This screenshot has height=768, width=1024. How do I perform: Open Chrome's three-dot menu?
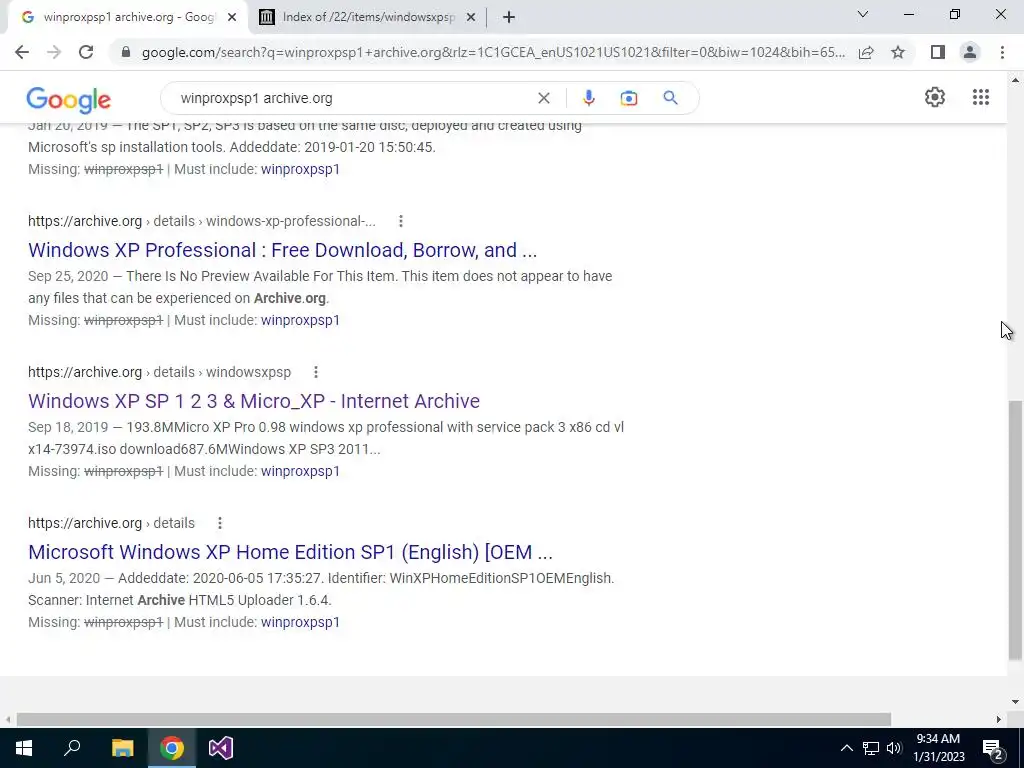coord(1002,52)
